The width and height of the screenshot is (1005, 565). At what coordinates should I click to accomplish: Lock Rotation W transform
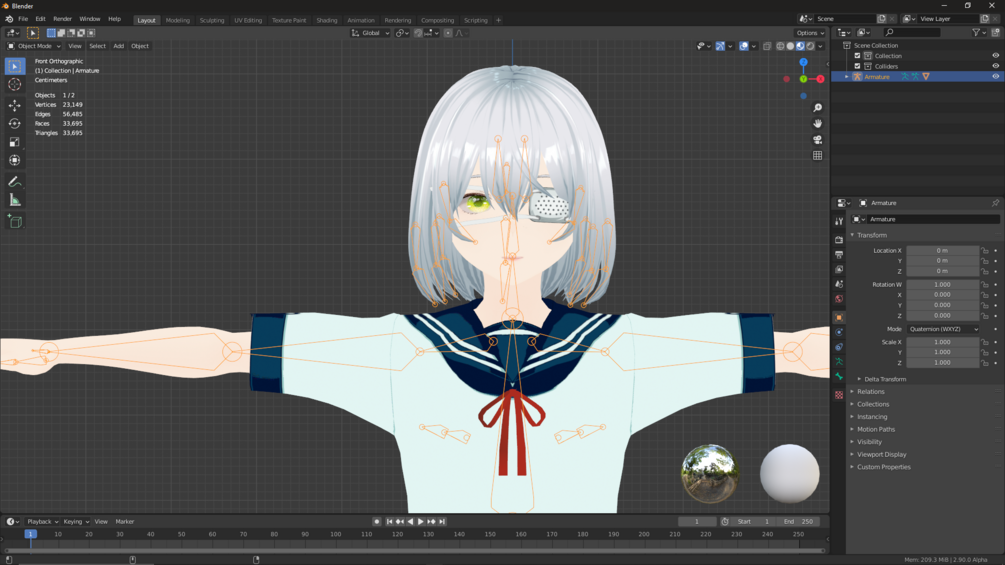[985, 284]
